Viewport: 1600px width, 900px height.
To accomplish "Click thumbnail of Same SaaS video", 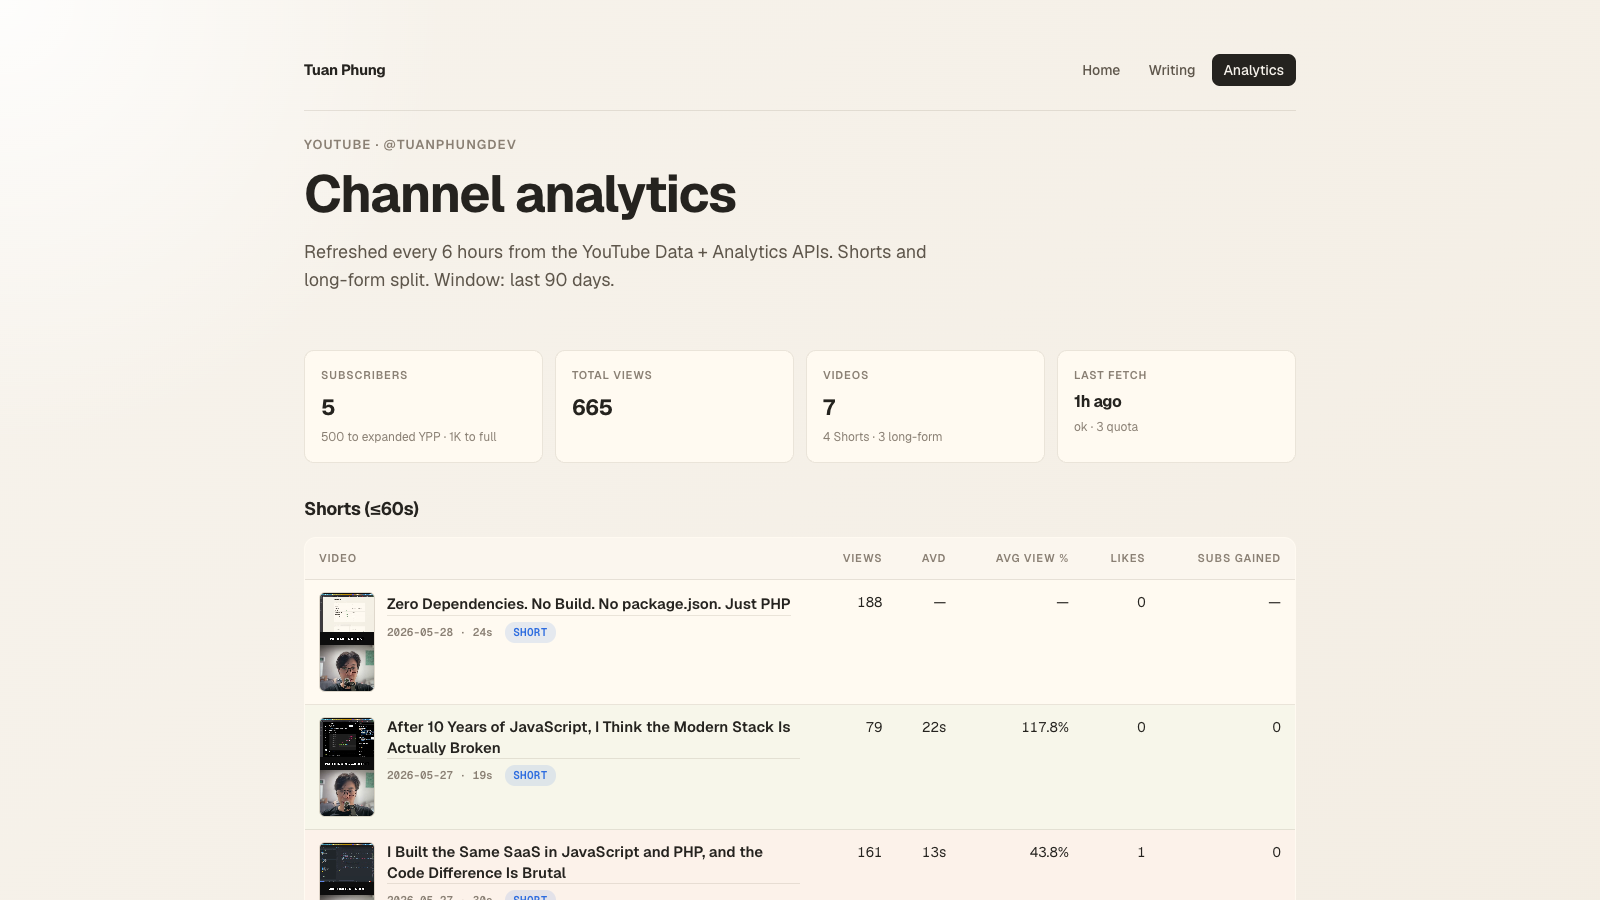I will coord(347,871).
